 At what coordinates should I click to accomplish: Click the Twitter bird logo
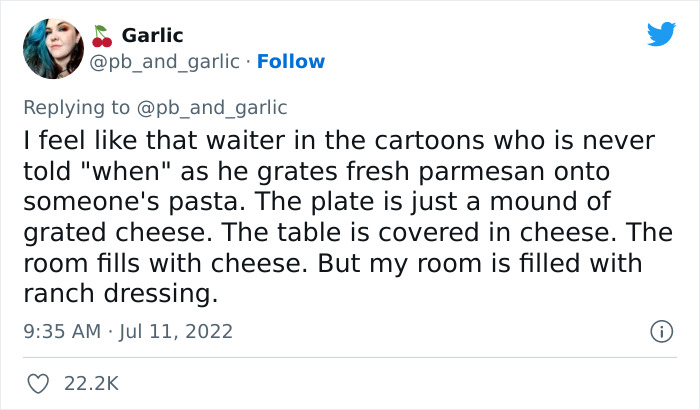[661, 34]
